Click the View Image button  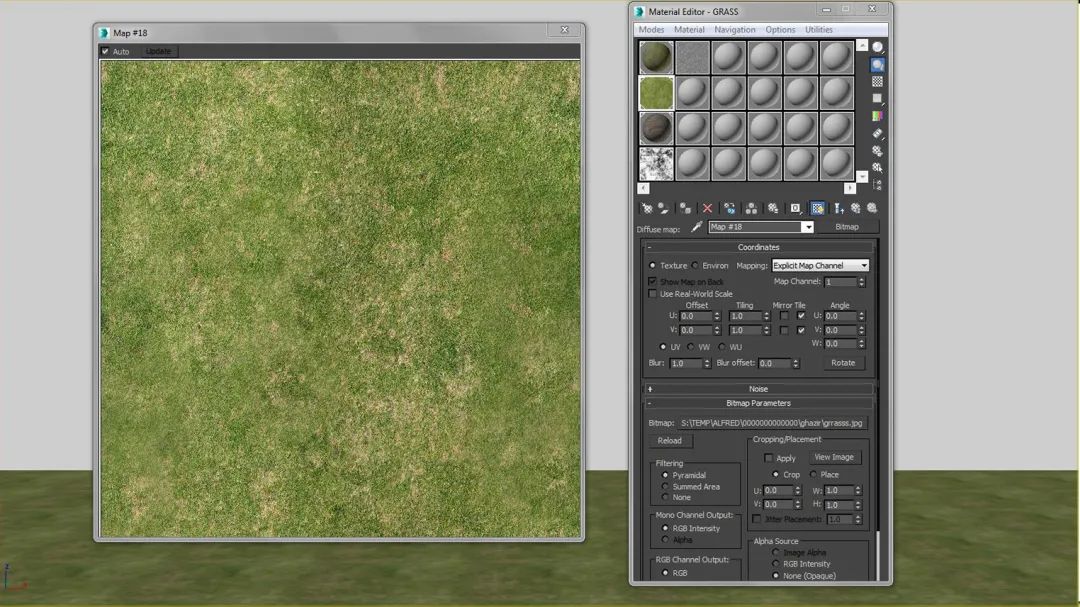point(833,457)
